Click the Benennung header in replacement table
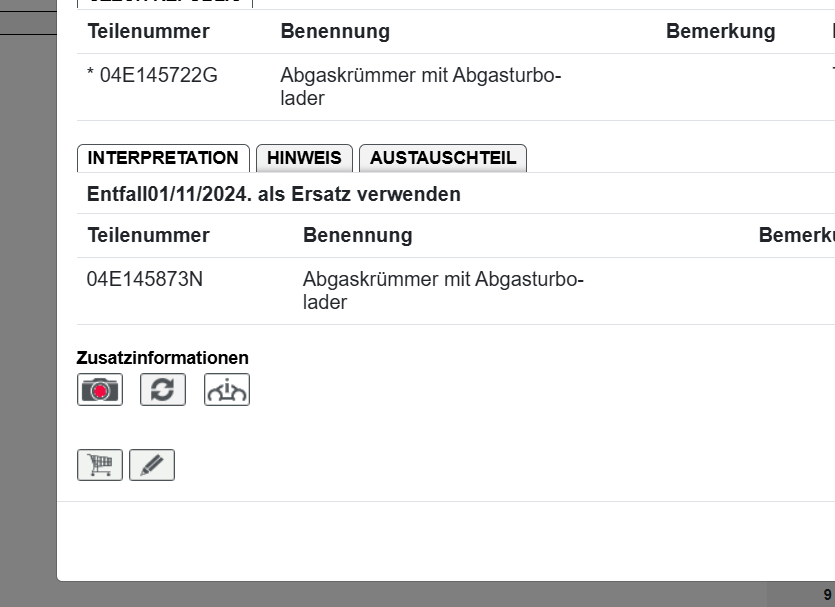 coord(358,235)
